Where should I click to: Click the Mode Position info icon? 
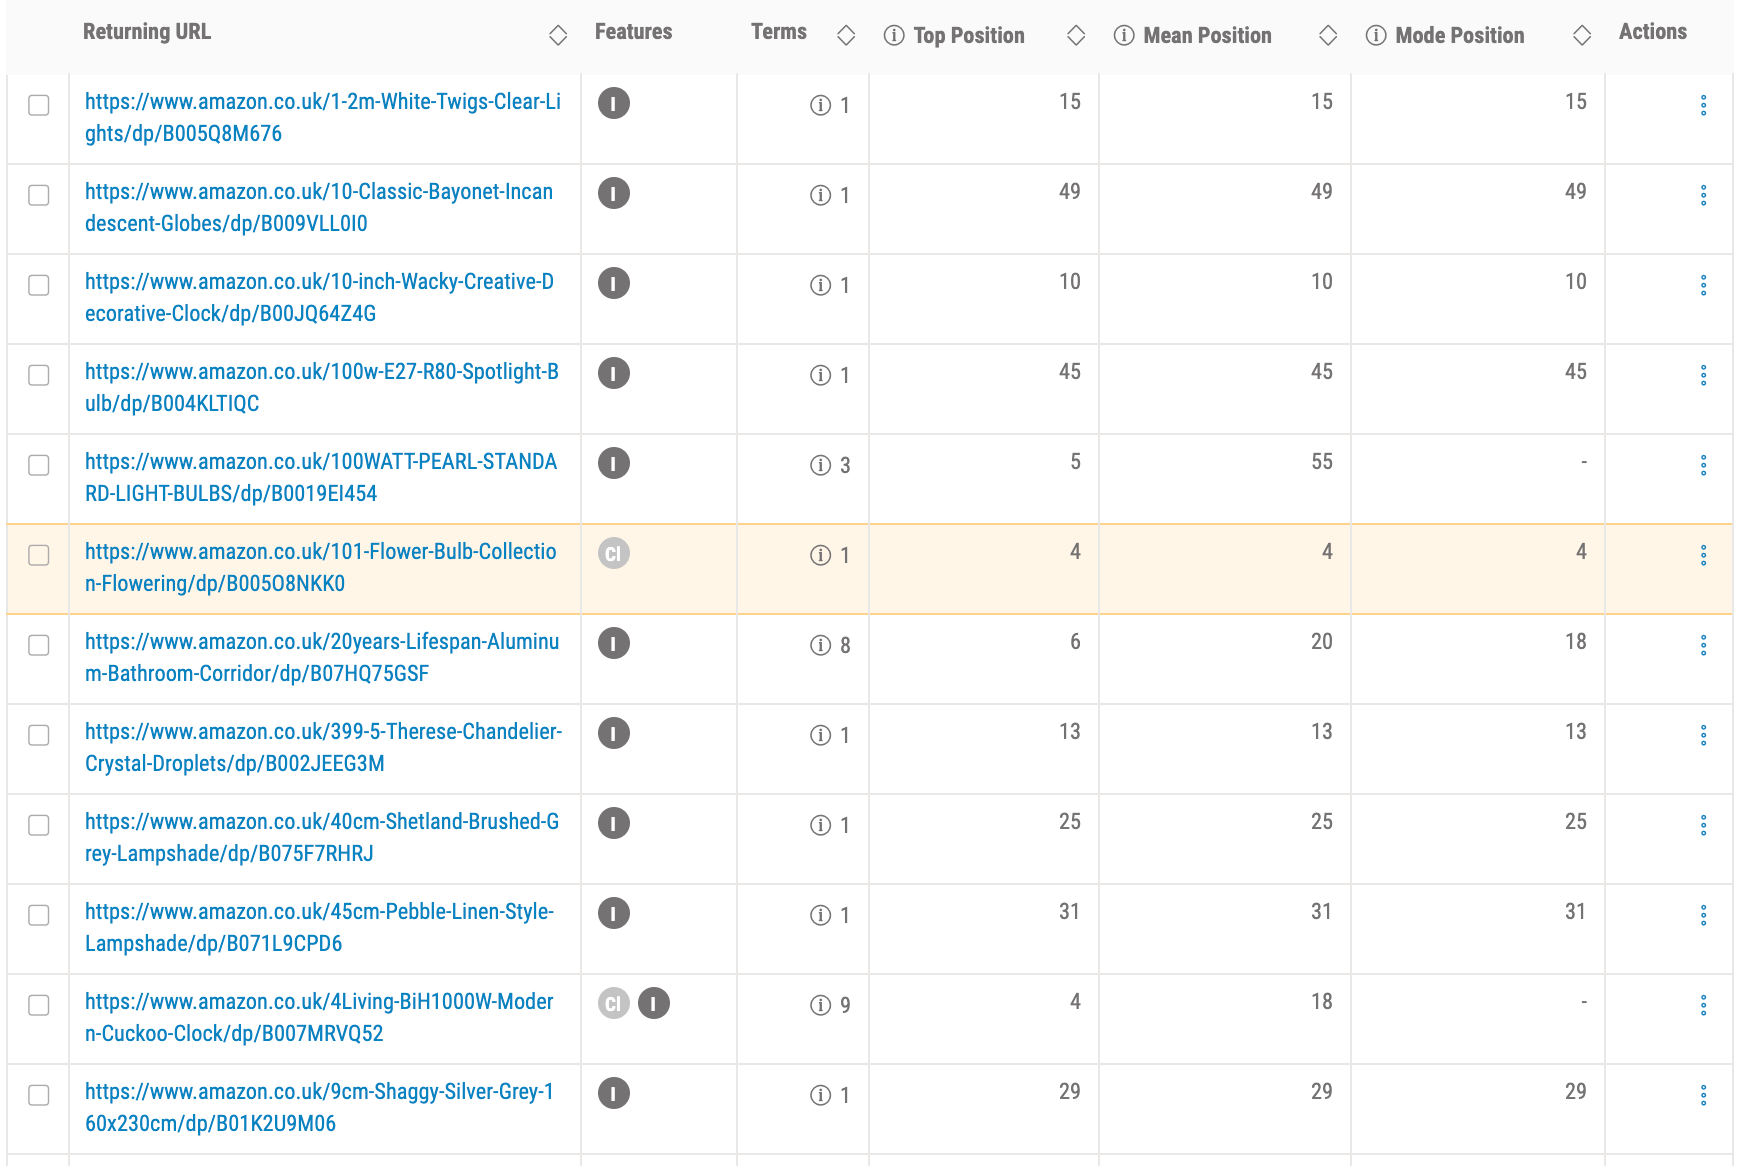click(1376, 36)
